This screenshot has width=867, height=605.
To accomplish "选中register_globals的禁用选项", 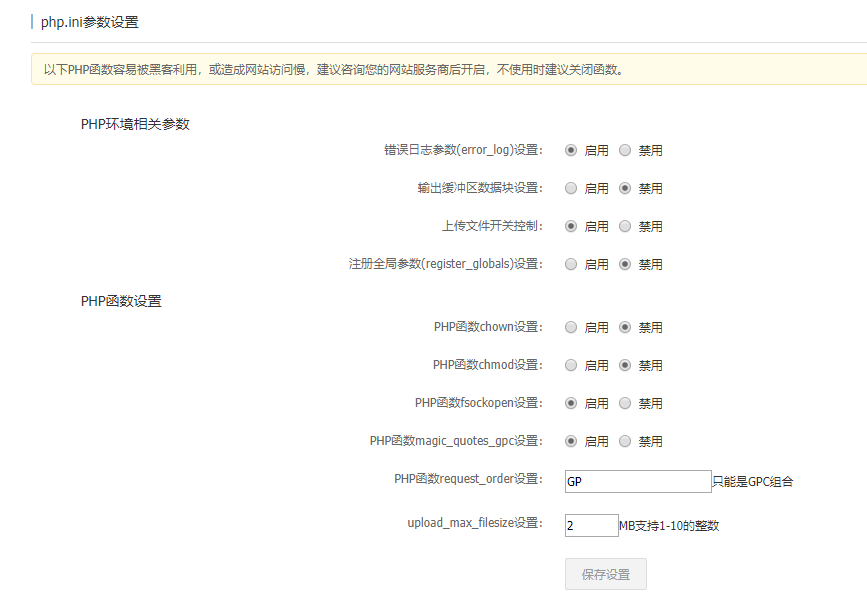I will [625, 264].
